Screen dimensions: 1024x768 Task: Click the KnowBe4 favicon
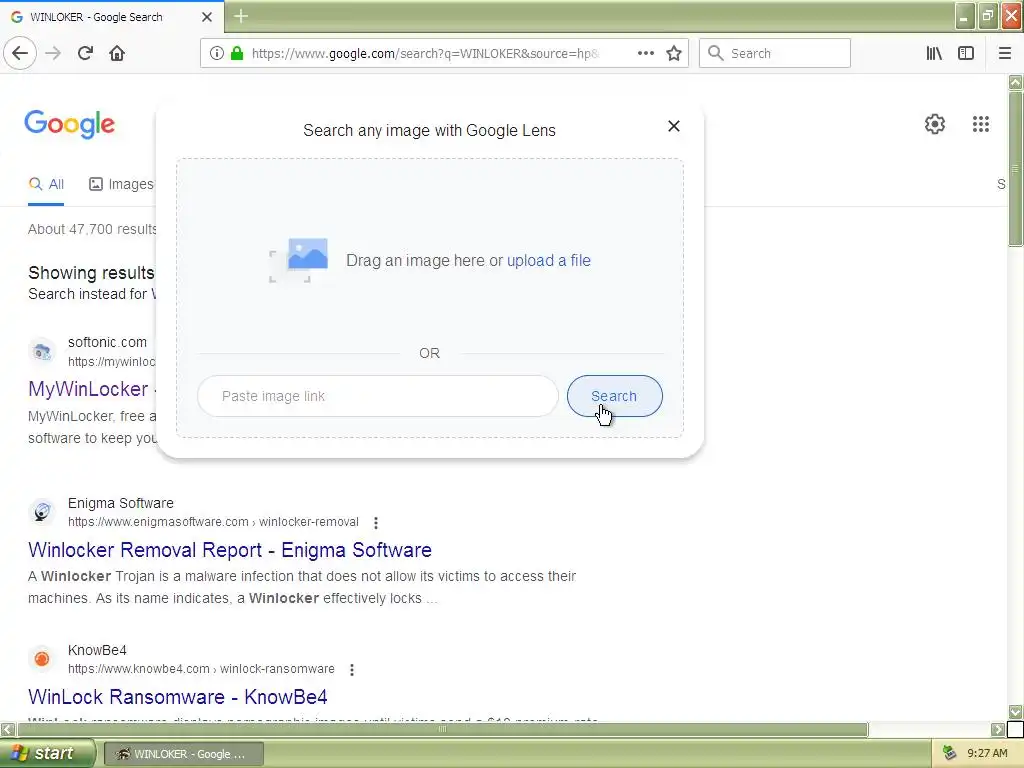42,659
